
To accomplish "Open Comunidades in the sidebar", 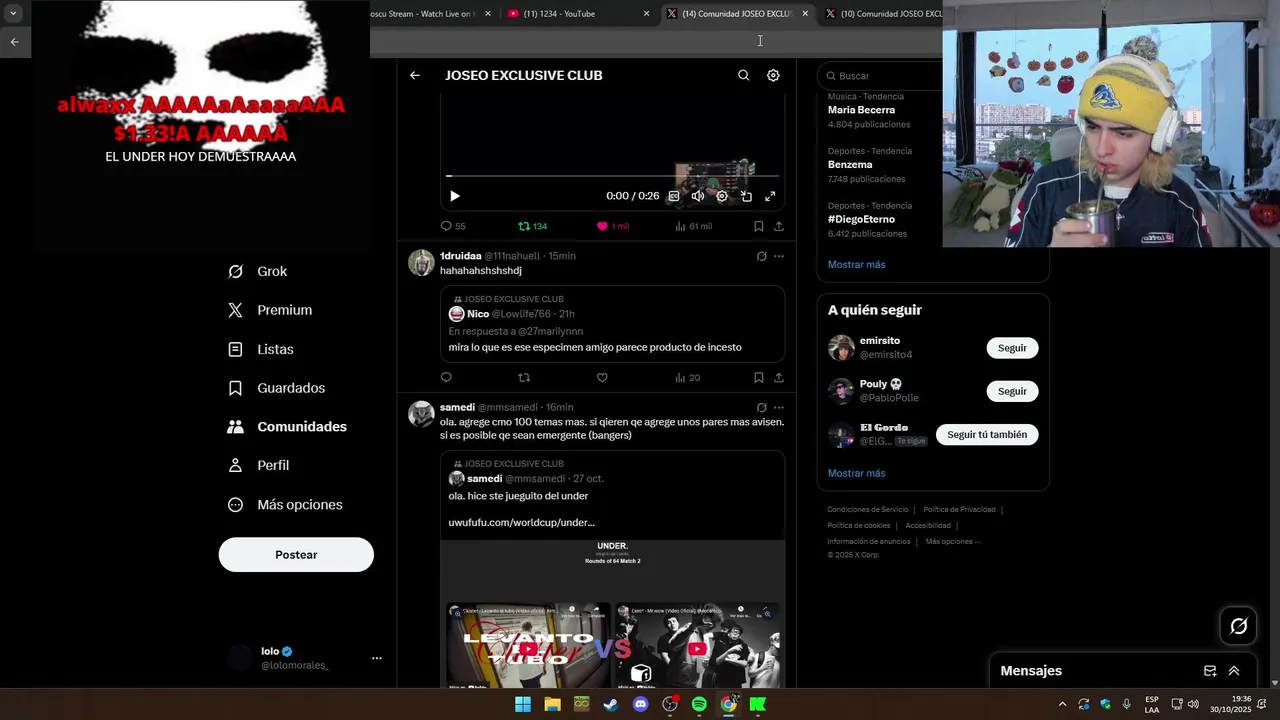I will 288,426.
